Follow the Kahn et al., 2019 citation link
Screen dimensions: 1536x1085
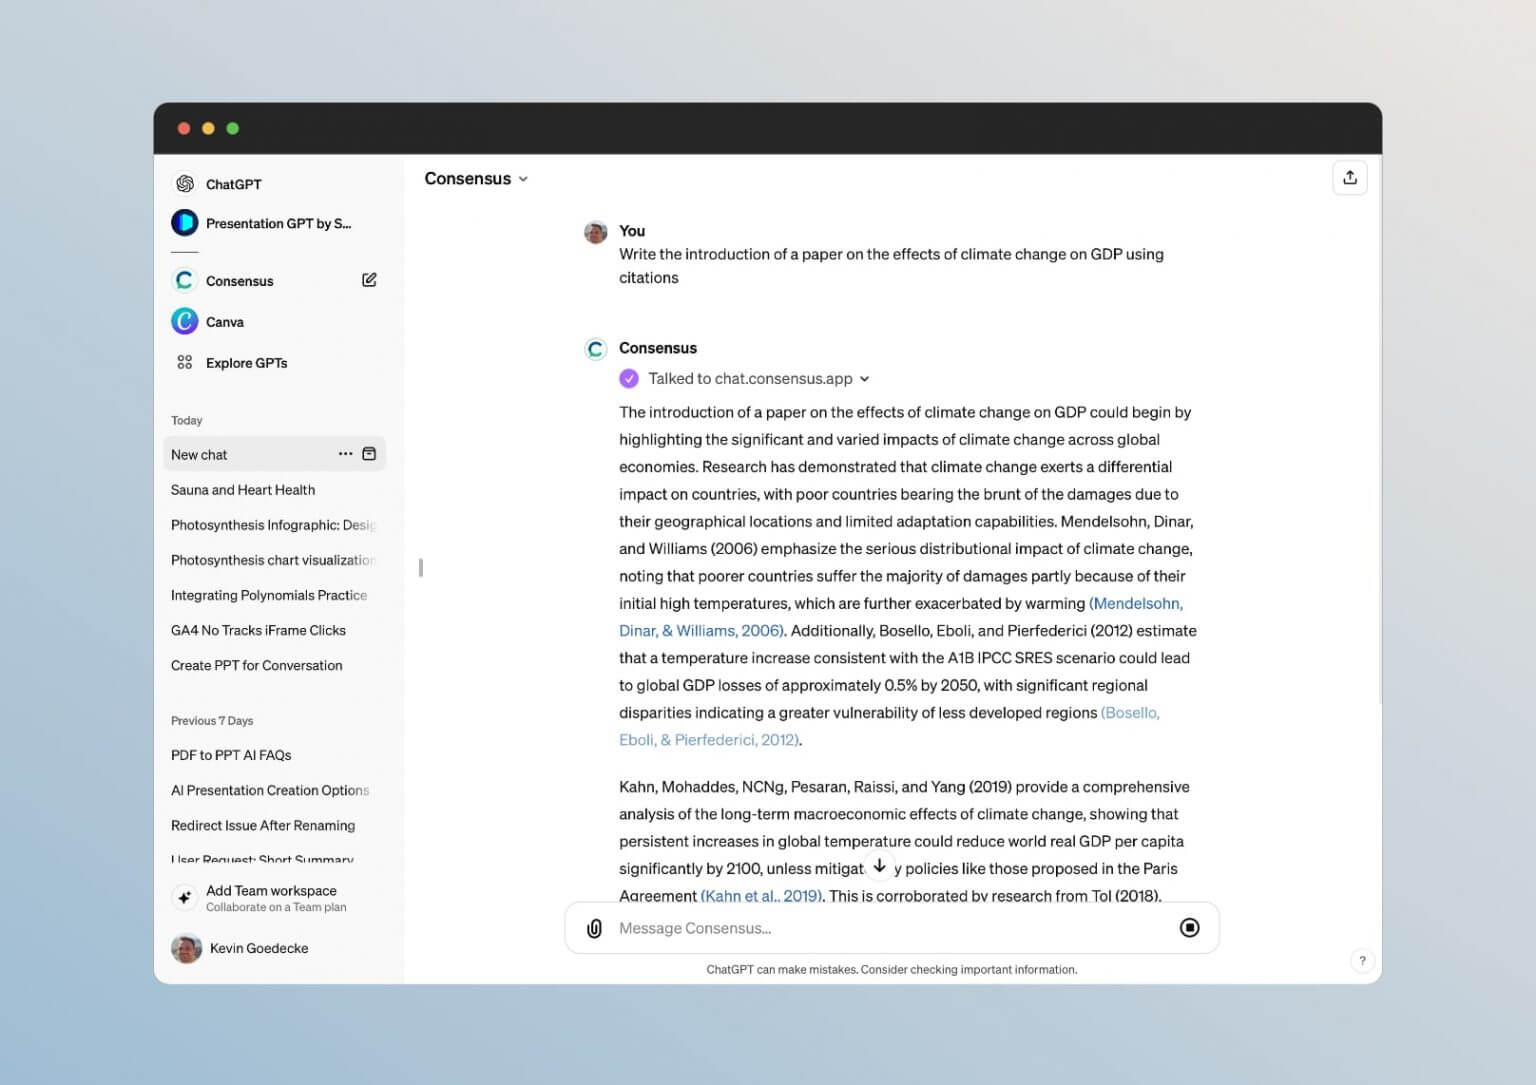761,896
